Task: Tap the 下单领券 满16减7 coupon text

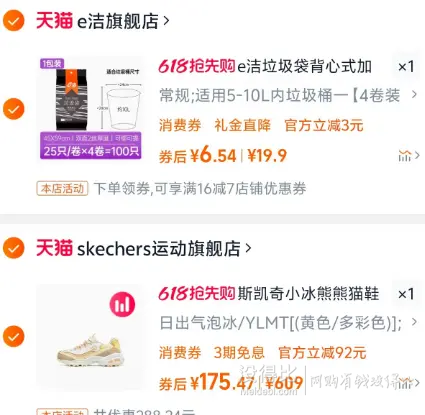Action: coord(200,189)
